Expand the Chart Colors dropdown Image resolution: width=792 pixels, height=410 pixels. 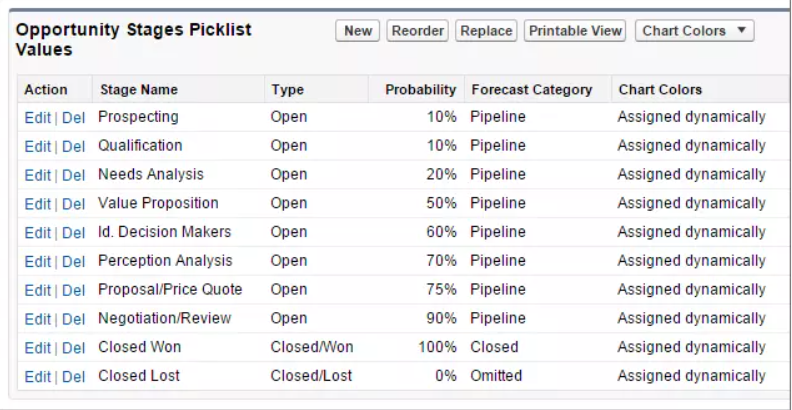coord(694,31)
